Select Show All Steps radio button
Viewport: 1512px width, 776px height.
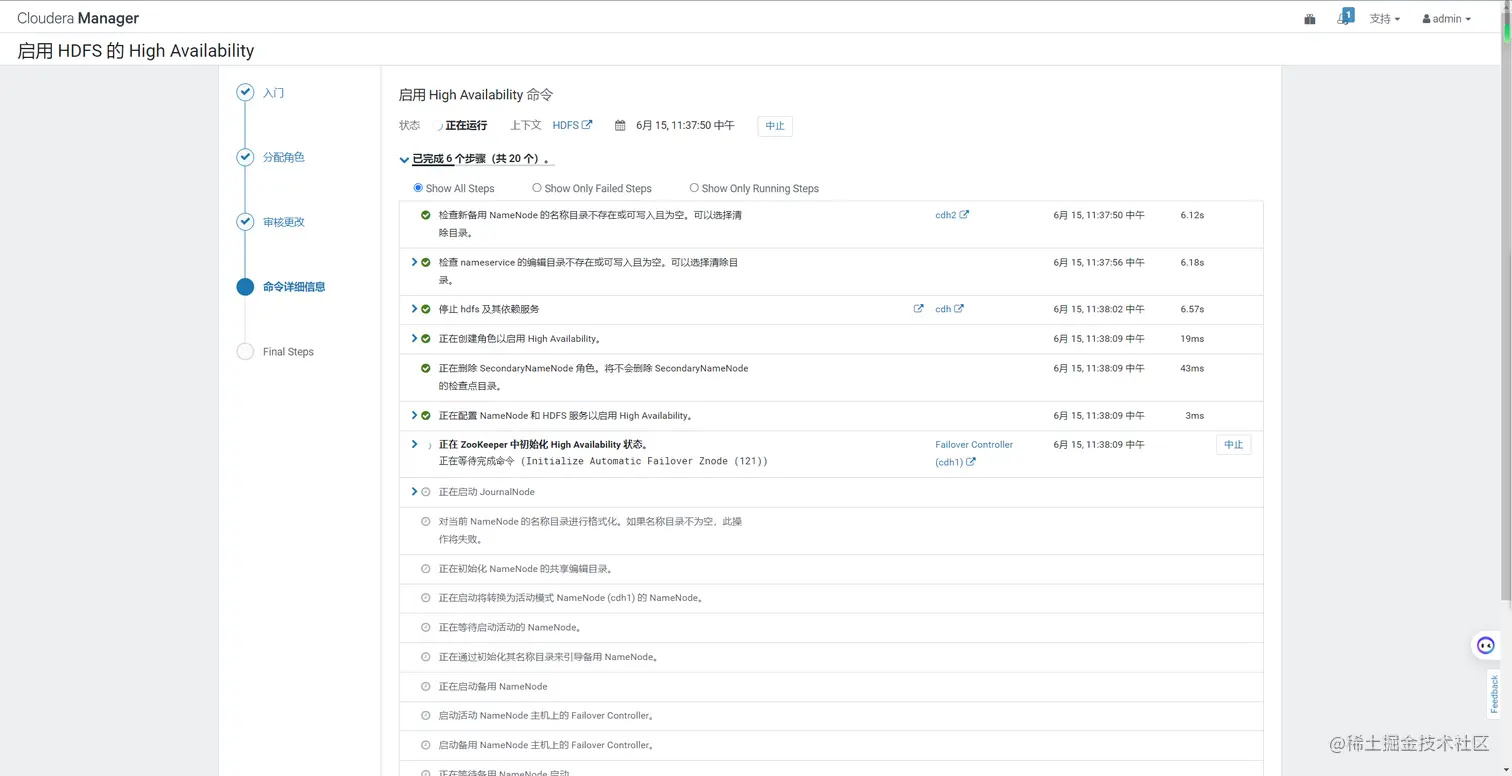(418, 188)
